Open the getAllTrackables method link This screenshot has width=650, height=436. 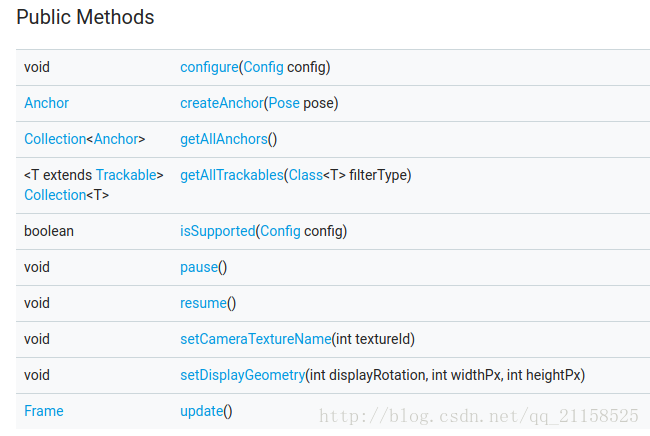point(232,175)
